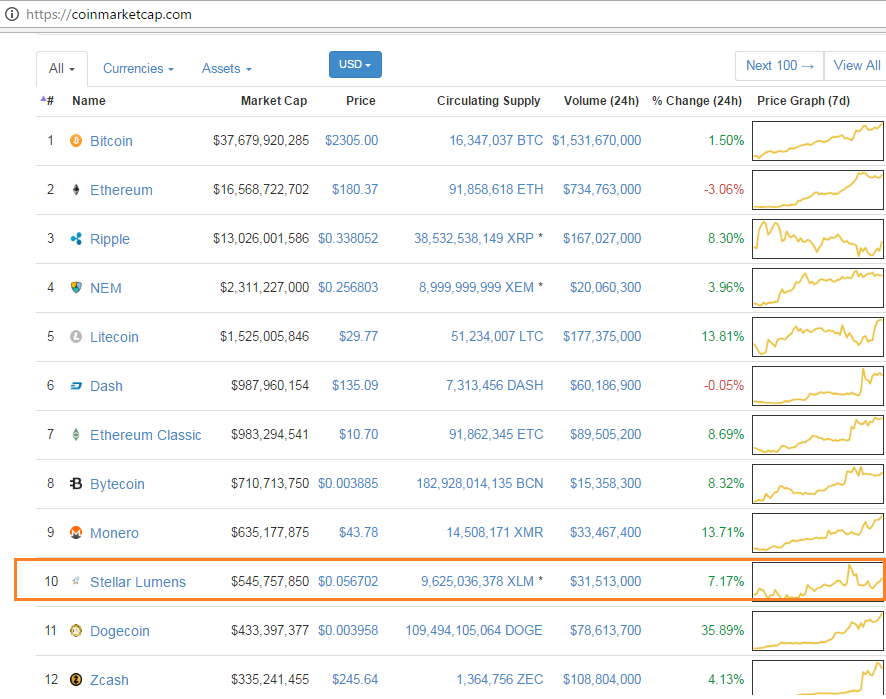Open the Stellar Lumens link
Viewport: 886px width, 699px height.
138,582
